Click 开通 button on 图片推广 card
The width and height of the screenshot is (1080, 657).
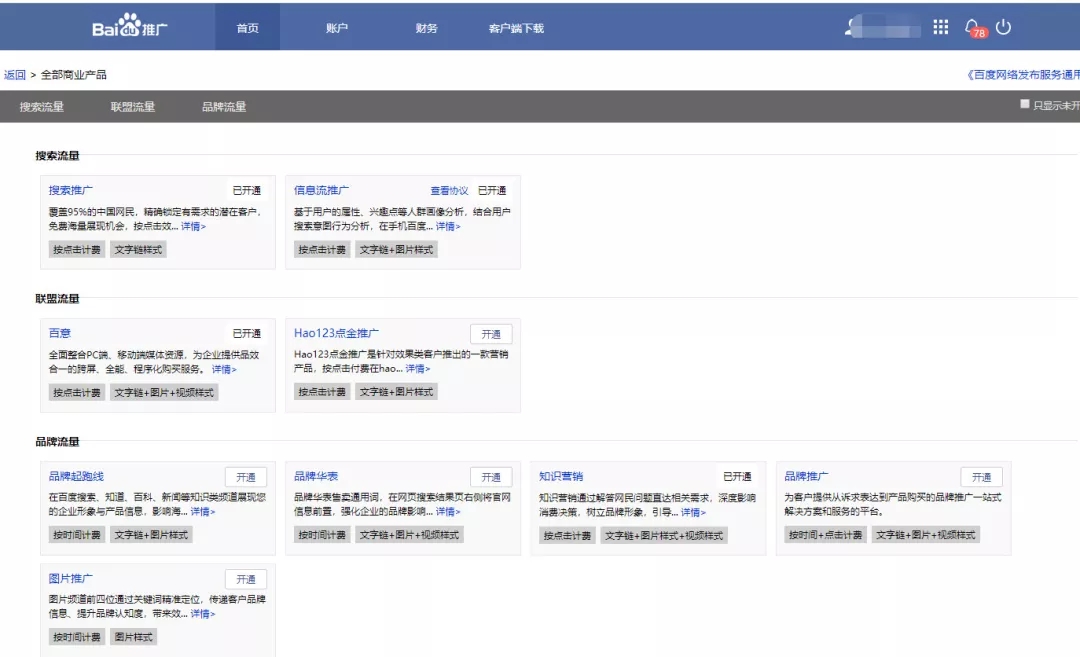pyautogui.click(x=246, y=579)
